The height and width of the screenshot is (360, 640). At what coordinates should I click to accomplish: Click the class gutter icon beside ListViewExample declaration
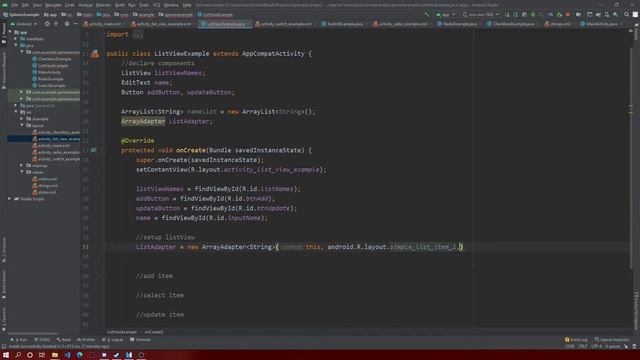click(x=95, y=54)
